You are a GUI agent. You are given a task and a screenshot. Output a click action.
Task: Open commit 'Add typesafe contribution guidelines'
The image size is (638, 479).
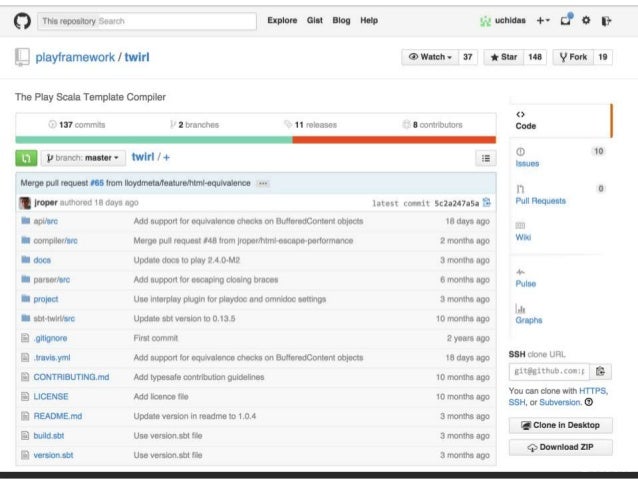pyautogui.click(x=199, y=377)
